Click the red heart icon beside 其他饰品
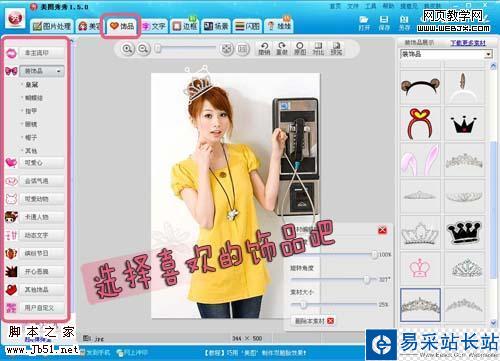The height and width of the screenshot is (361, 500). point(11,290)
